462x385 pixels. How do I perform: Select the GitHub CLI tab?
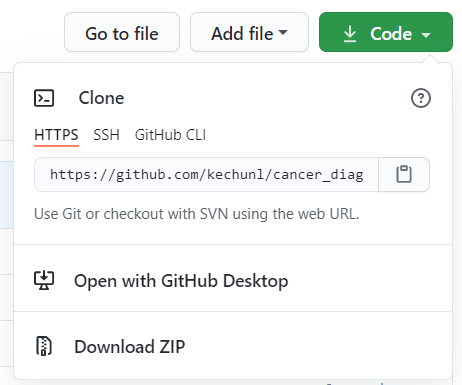[x=170, y=135]
